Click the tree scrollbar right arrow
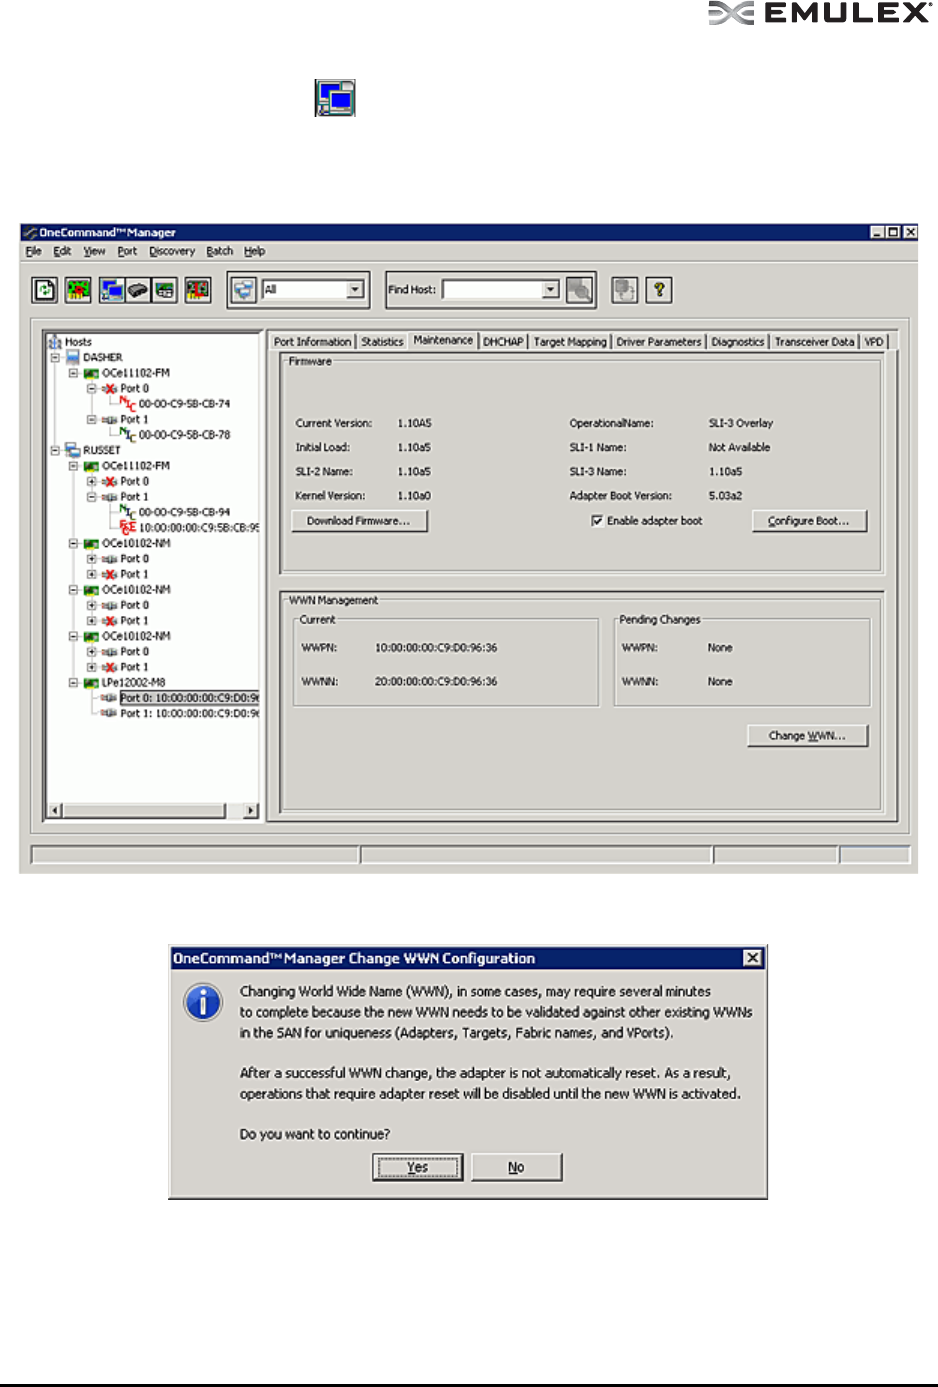 coord(251,810)
